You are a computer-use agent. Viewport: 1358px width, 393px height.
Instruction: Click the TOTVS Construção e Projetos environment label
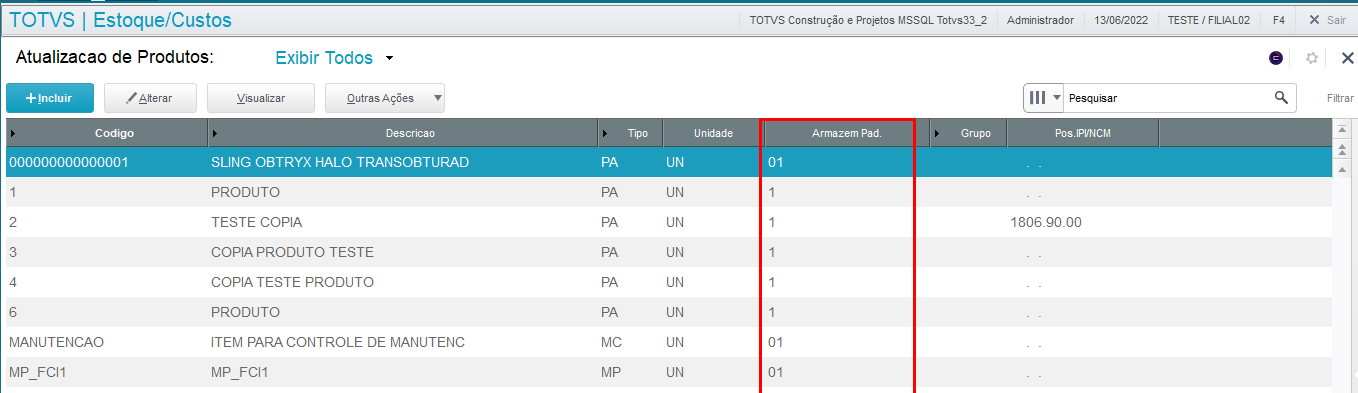pyautogui.click(x=869, y=20)
